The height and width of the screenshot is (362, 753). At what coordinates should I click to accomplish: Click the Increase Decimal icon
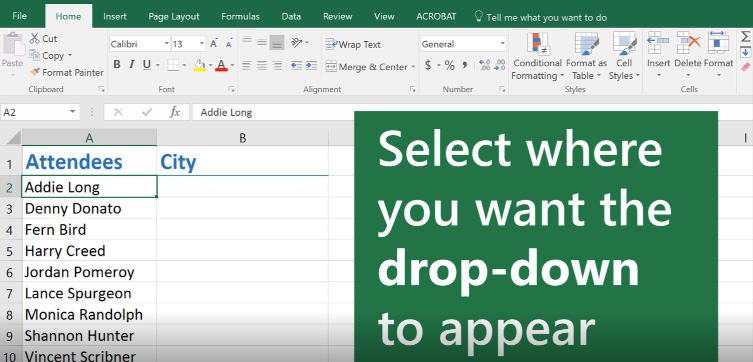[x=485, y=65]
